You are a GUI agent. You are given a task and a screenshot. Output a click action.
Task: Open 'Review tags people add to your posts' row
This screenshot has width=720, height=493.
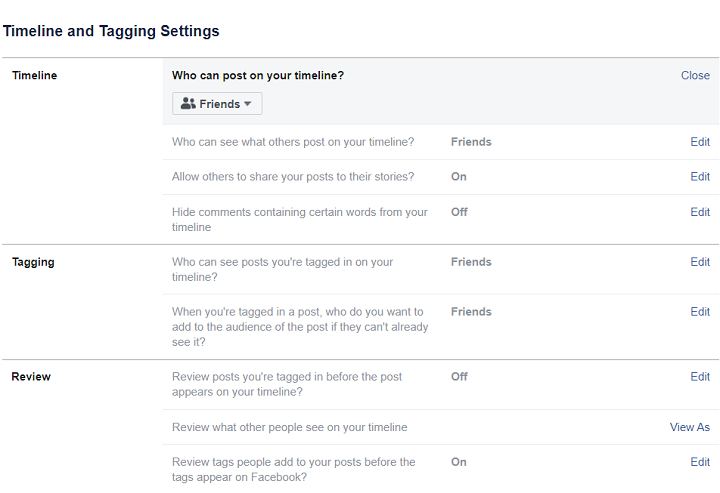(x=293, y=469)
